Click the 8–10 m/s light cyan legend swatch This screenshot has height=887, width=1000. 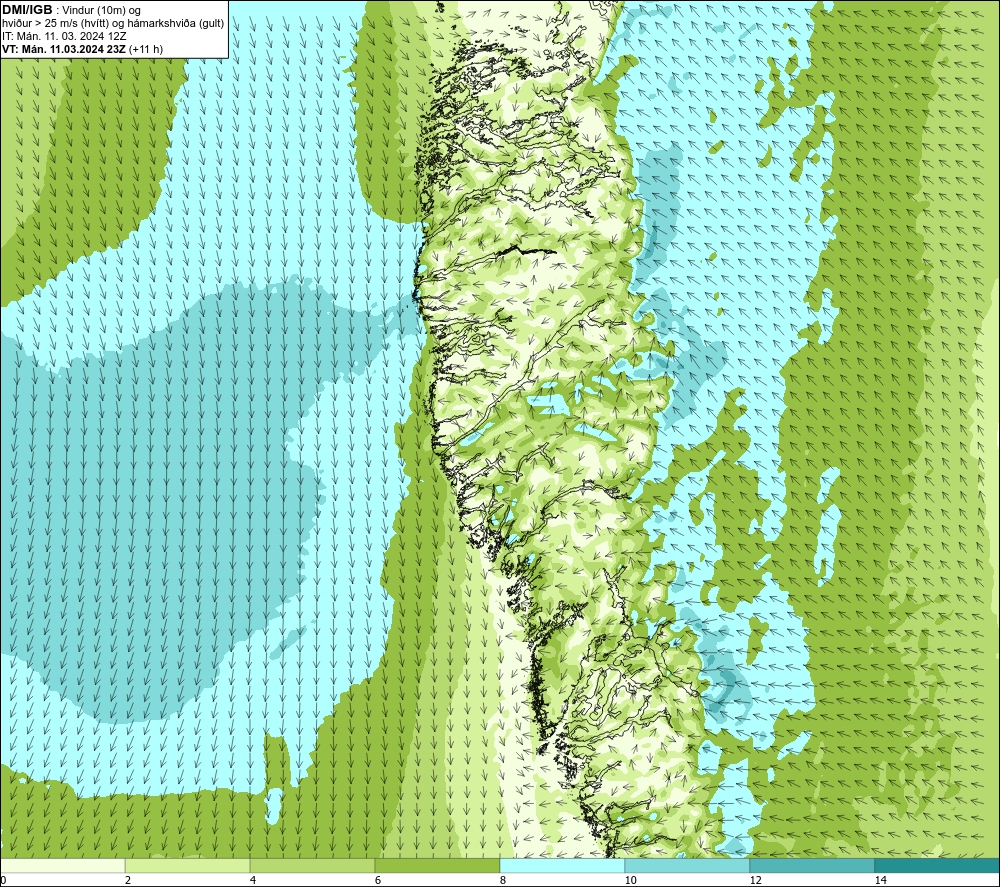[562, 865]
